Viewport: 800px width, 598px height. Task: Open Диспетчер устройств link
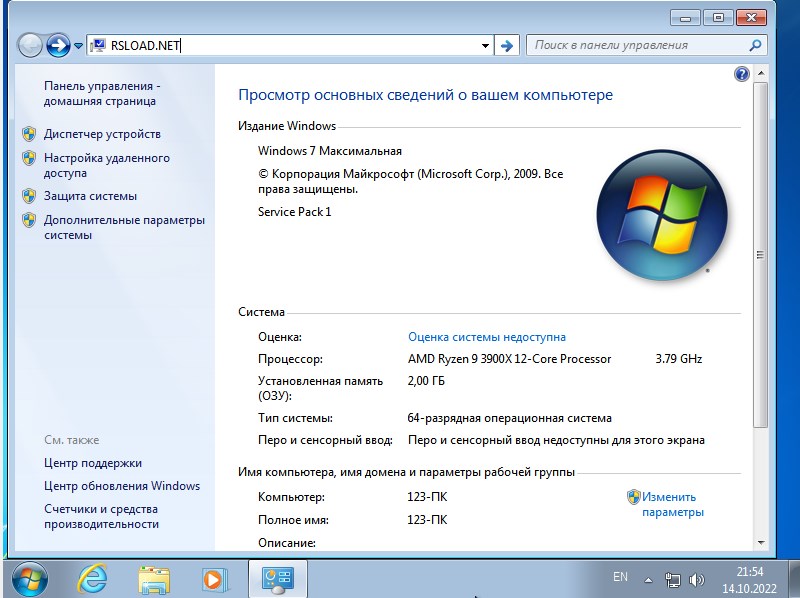pos(102,134)
